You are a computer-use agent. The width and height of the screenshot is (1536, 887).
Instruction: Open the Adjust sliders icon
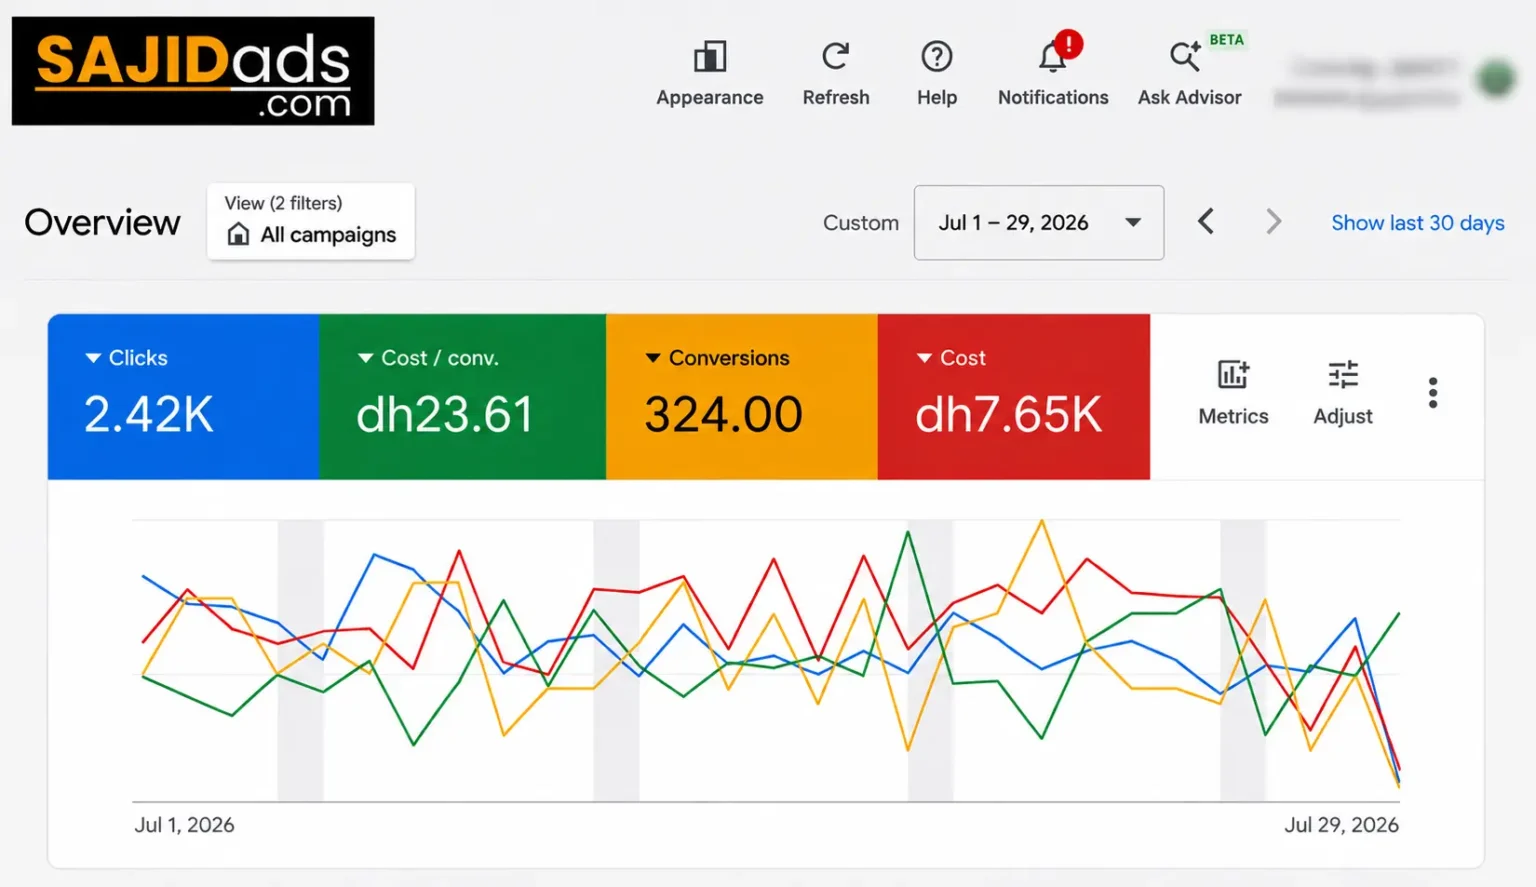(x=1343, y=375)
